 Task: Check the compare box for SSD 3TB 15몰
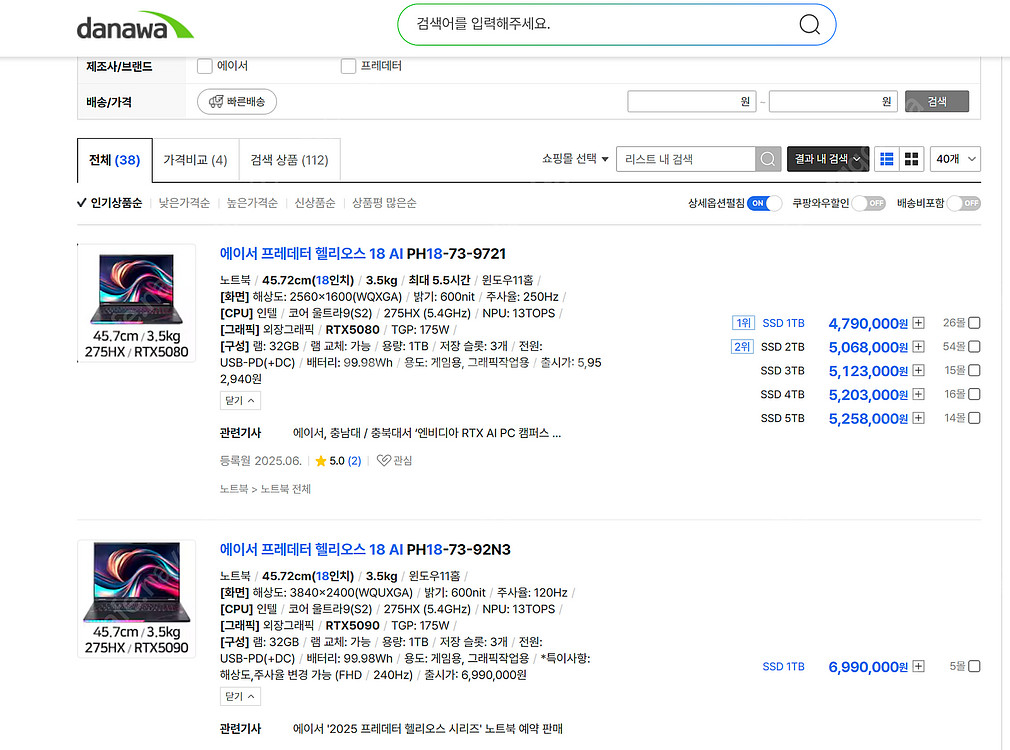974,370
